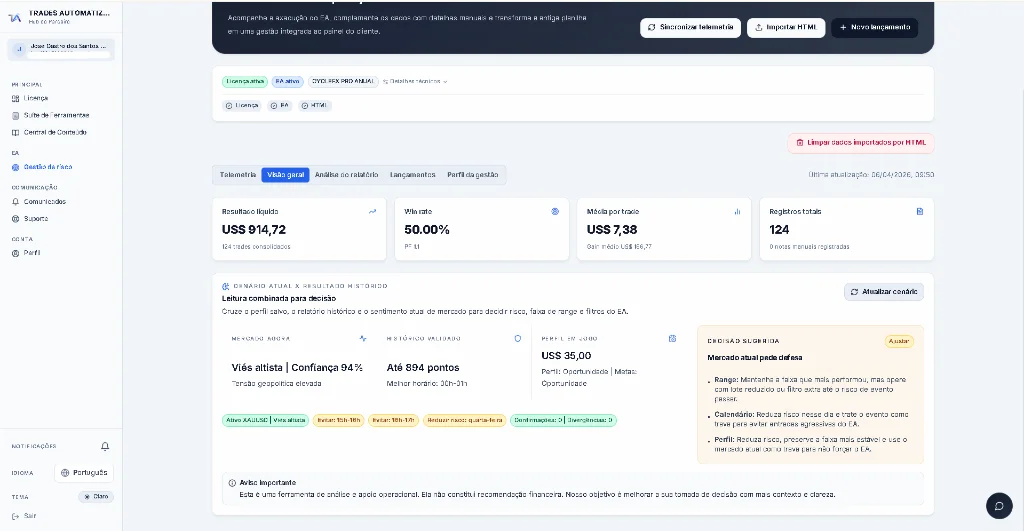Click the shield icon beside Histórico validado
Screen dimensions: 1024x531
click(x=517, y=338)
